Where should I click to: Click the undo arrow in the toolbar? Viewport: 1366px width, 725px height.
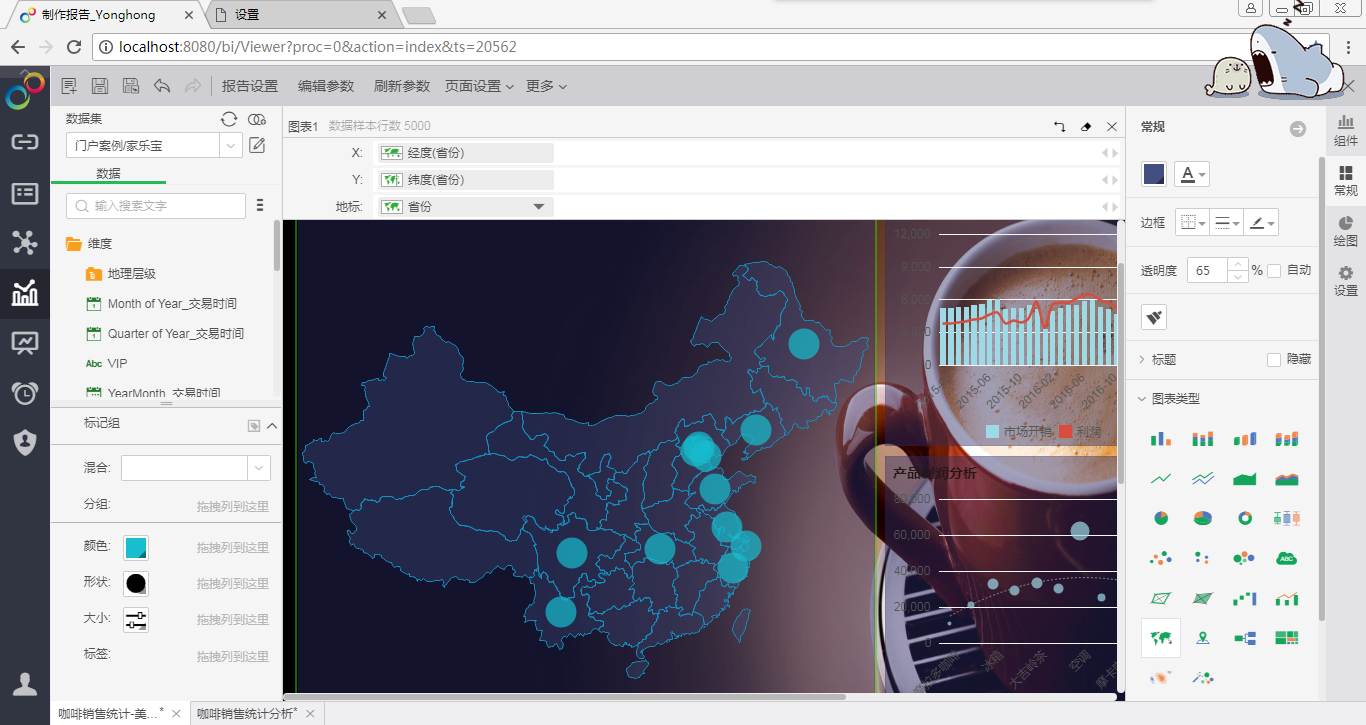coord(161,87)
